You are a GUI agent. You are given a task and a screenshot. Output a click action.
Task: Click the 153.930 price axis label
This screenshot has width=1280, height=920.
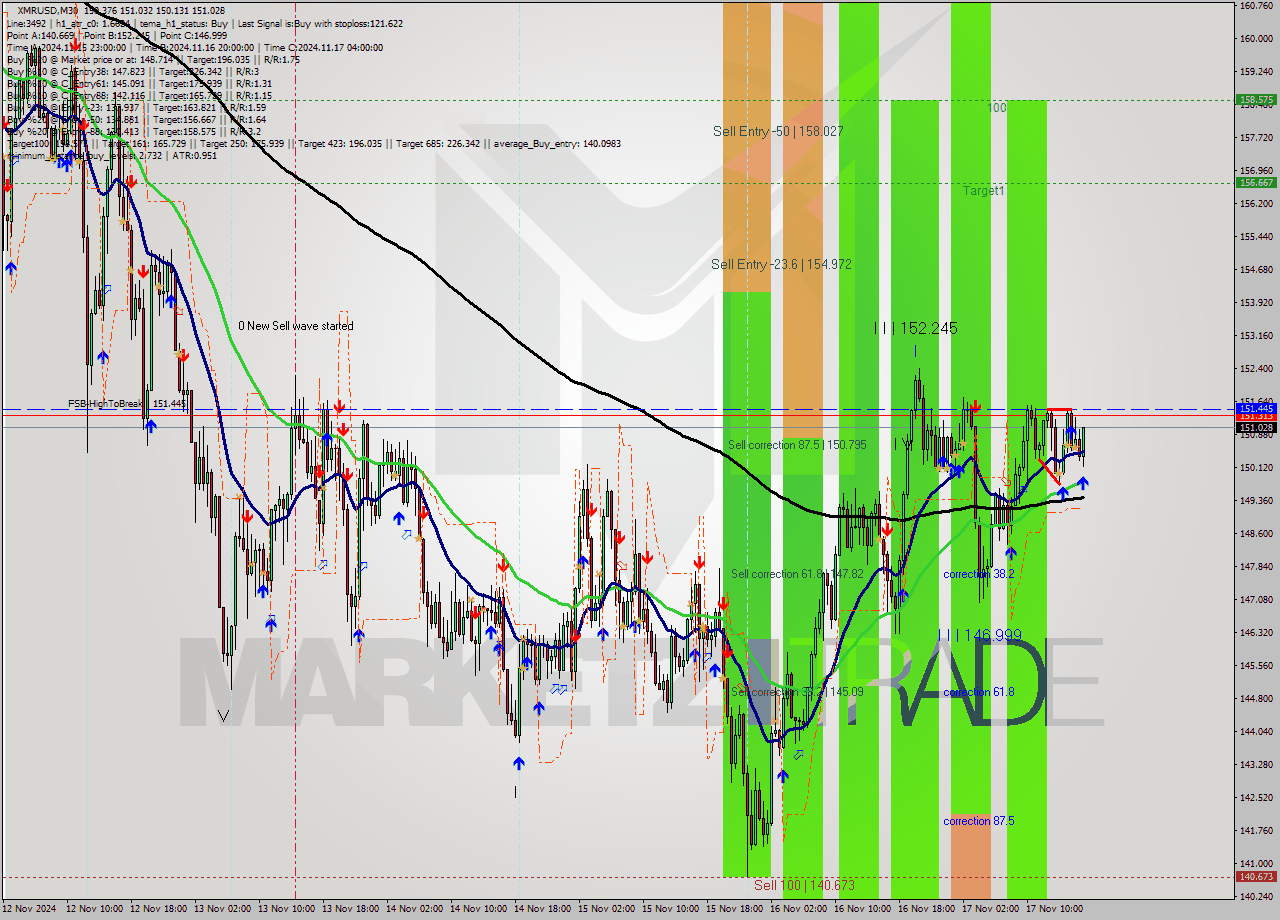point(1256,302)
